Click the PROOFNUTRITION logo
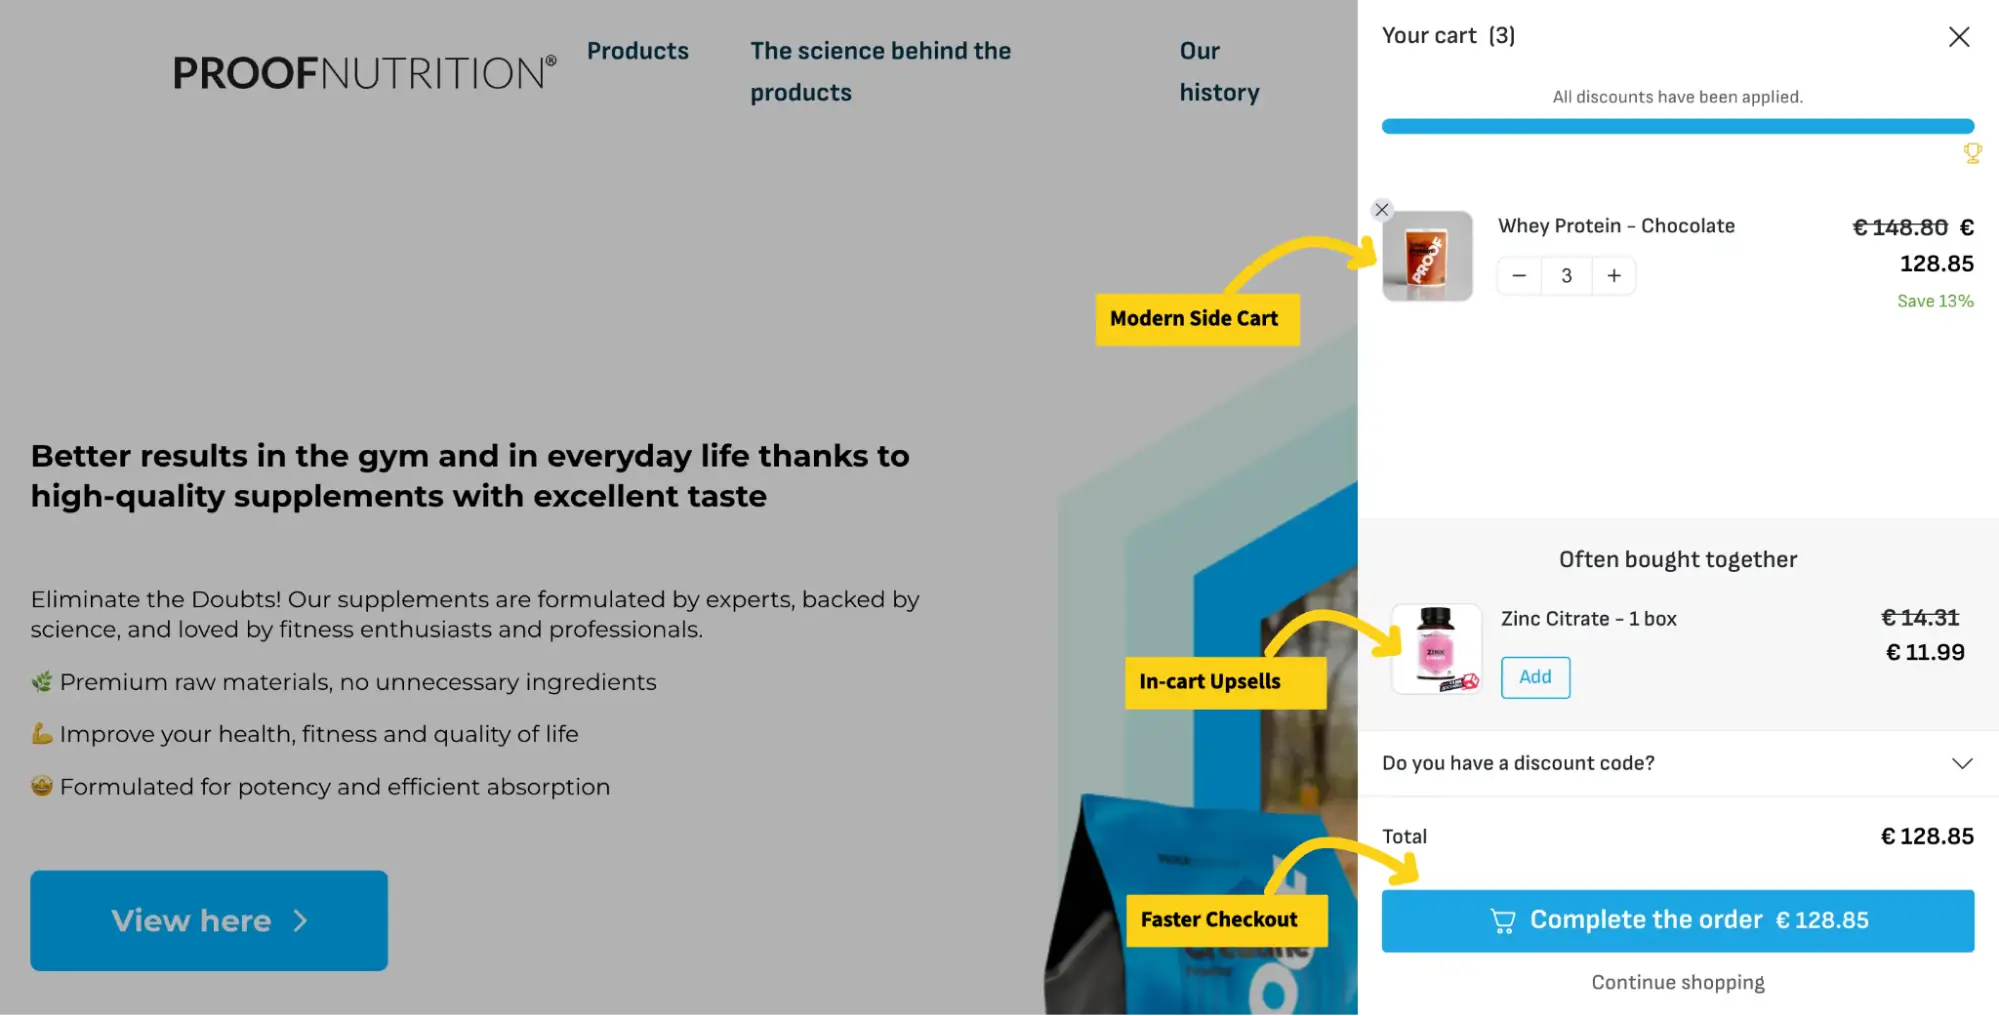Image resolution: width=1999 pixels, height=1016 pixels. pos(364,73)
